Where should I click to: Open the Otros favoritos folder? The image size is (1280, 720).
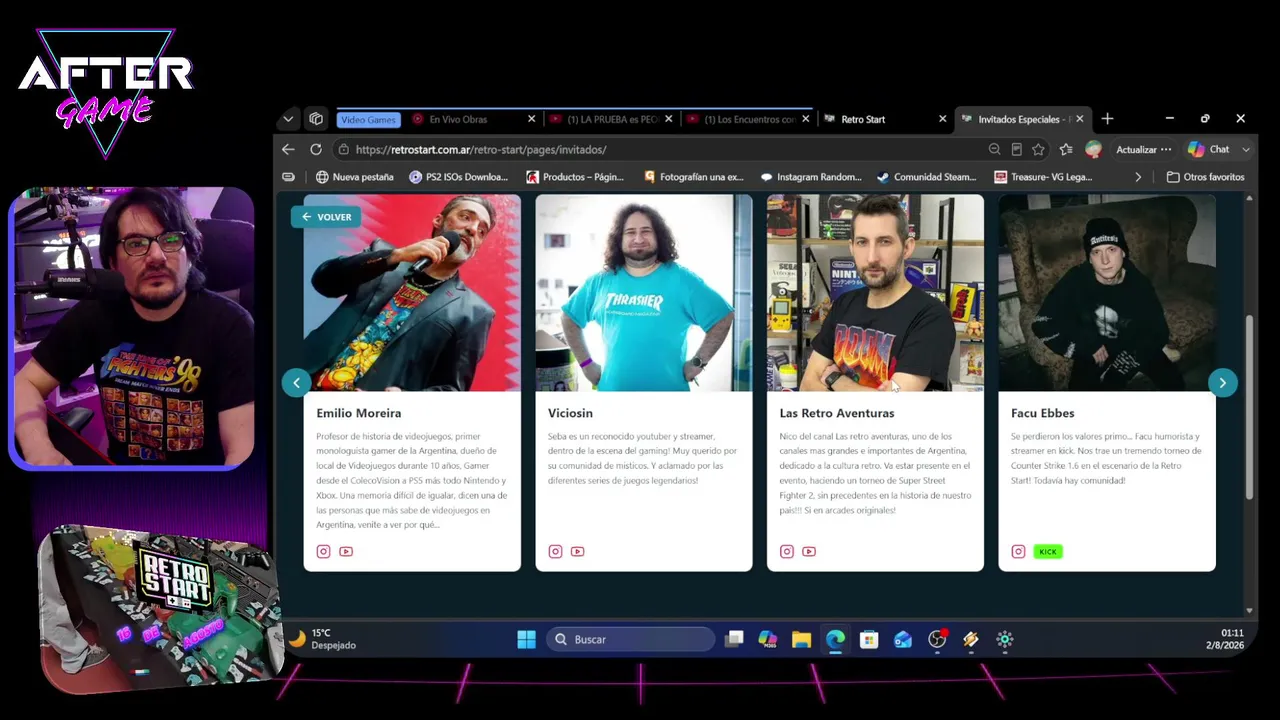1205,177
